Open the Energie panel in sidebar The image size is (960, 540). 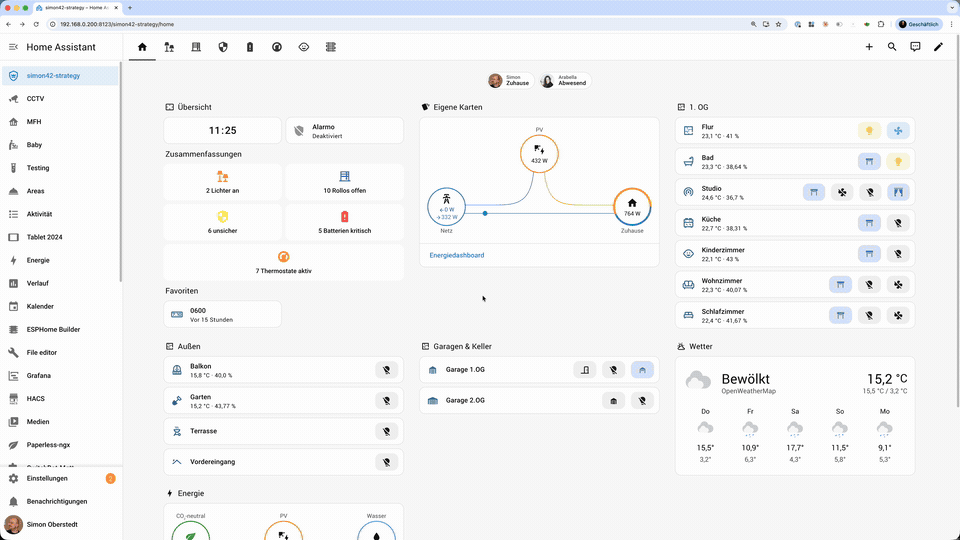[x=60, y=260]
